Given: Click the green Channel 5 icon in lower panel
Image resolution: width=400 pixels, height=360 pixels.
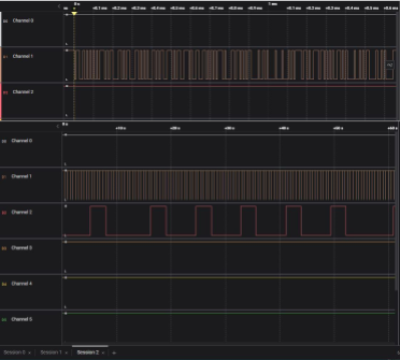Looking at the screenshot, I should (x=4, y=320).
